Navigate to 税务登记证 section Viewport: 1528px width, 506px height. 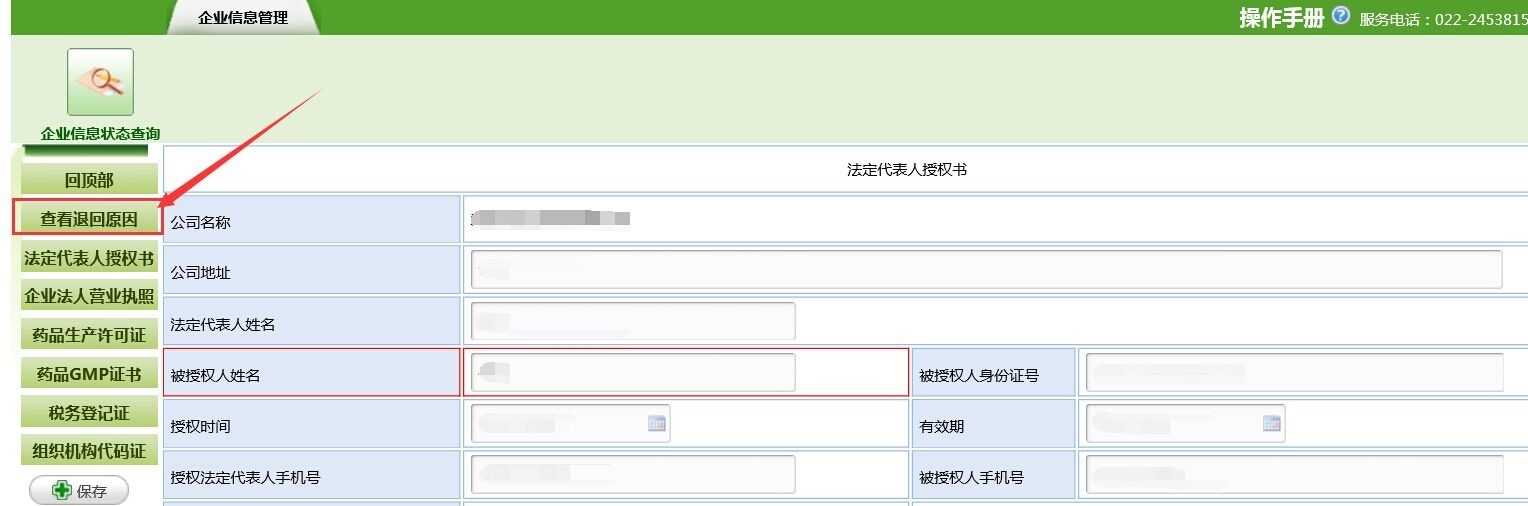click(89, 413)
